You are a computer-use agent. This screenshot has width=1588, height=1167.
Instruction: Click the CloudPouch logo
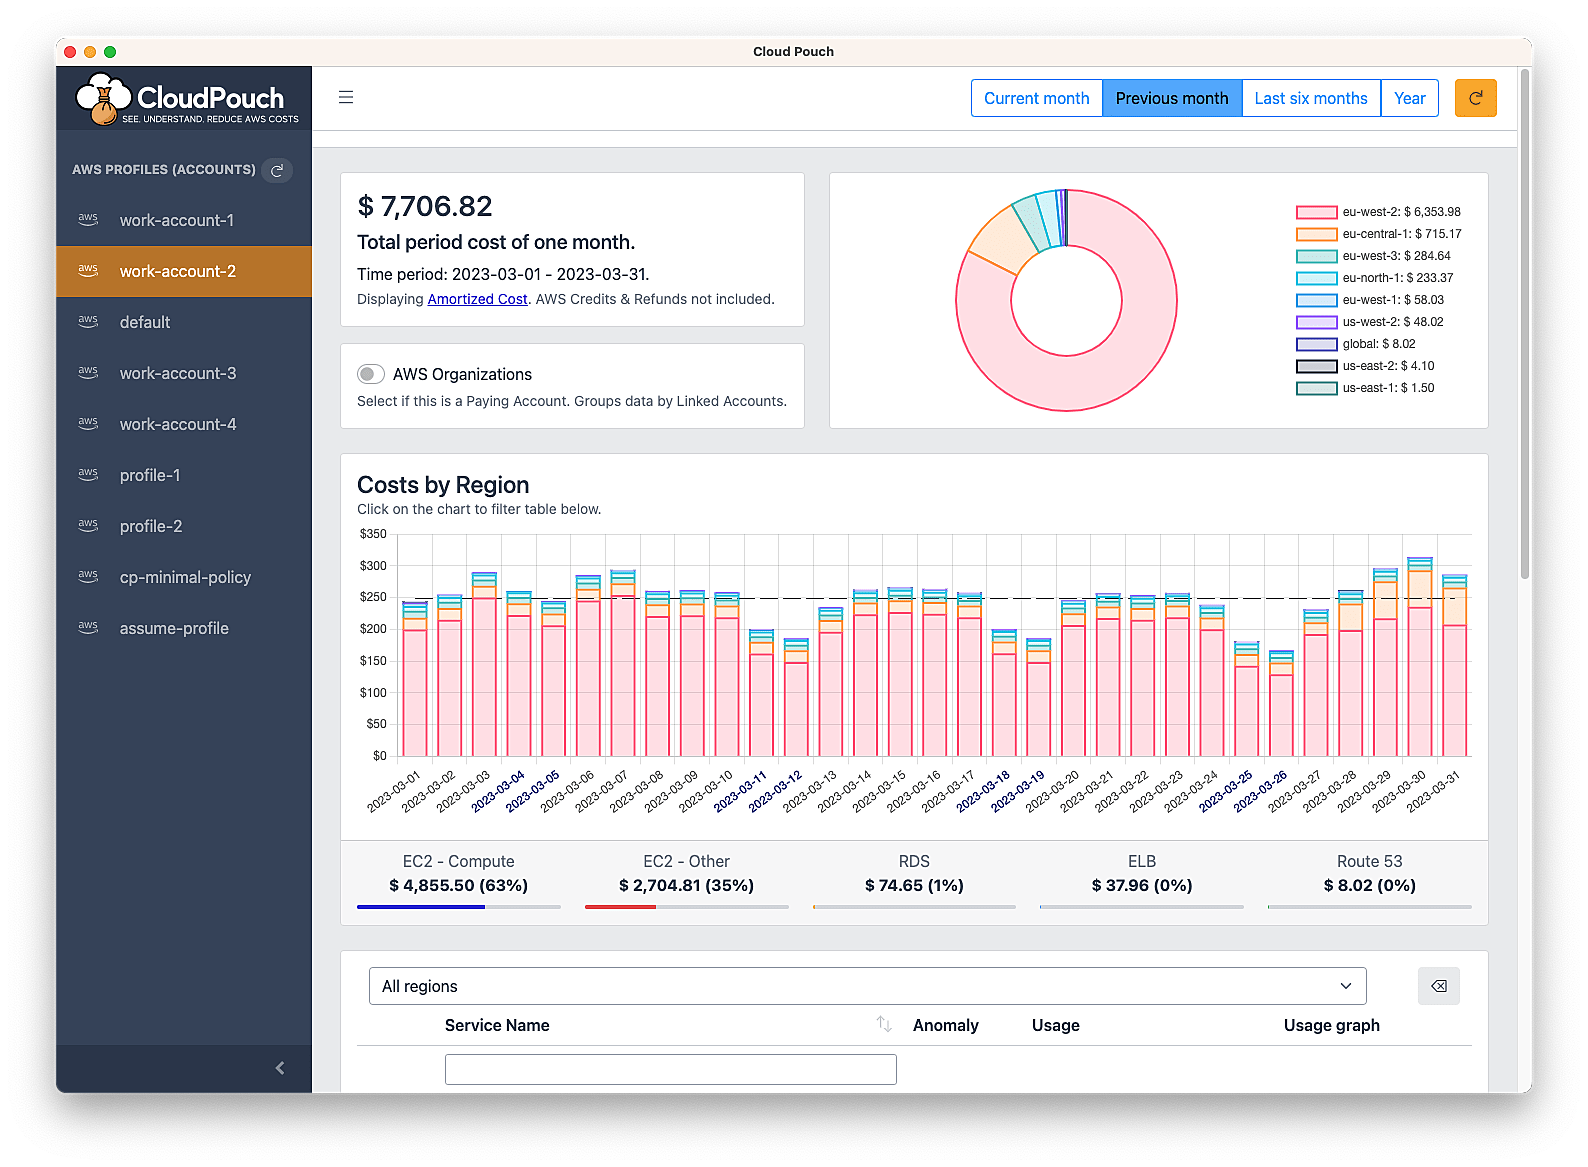point(187,98)
